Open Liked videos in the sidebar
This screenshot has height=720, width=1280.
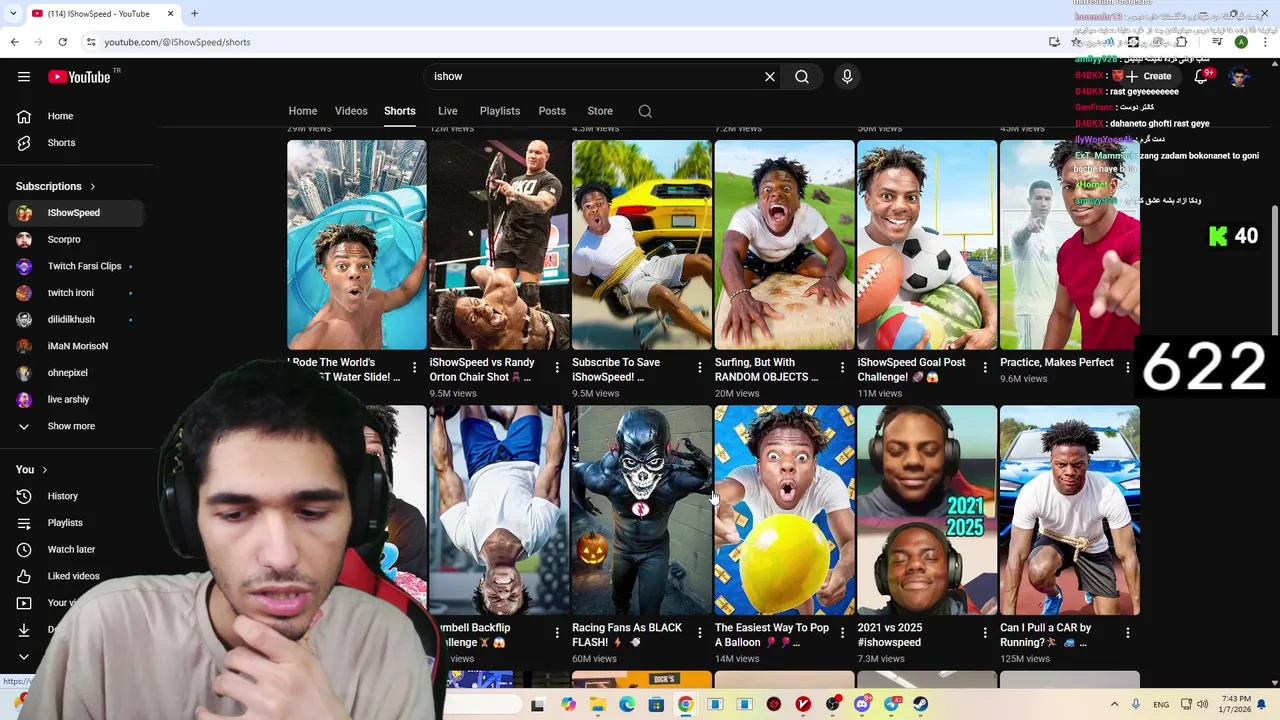(75, 576)
